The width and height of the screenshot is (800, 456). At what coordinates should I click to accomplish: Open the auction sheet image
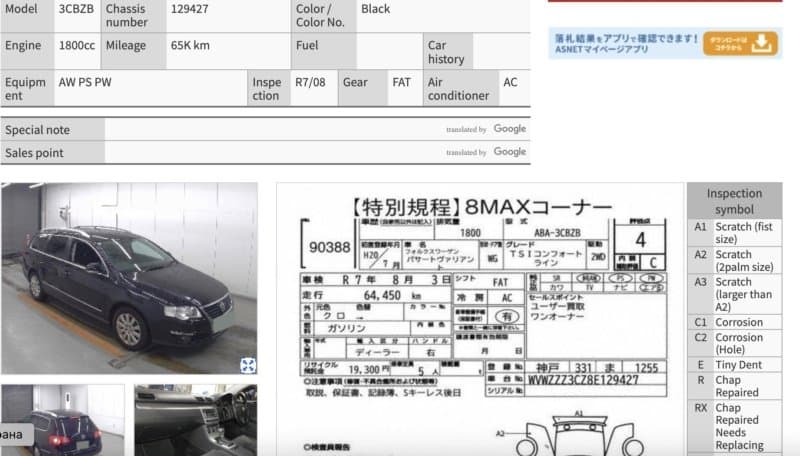click(x=480, y=319)
